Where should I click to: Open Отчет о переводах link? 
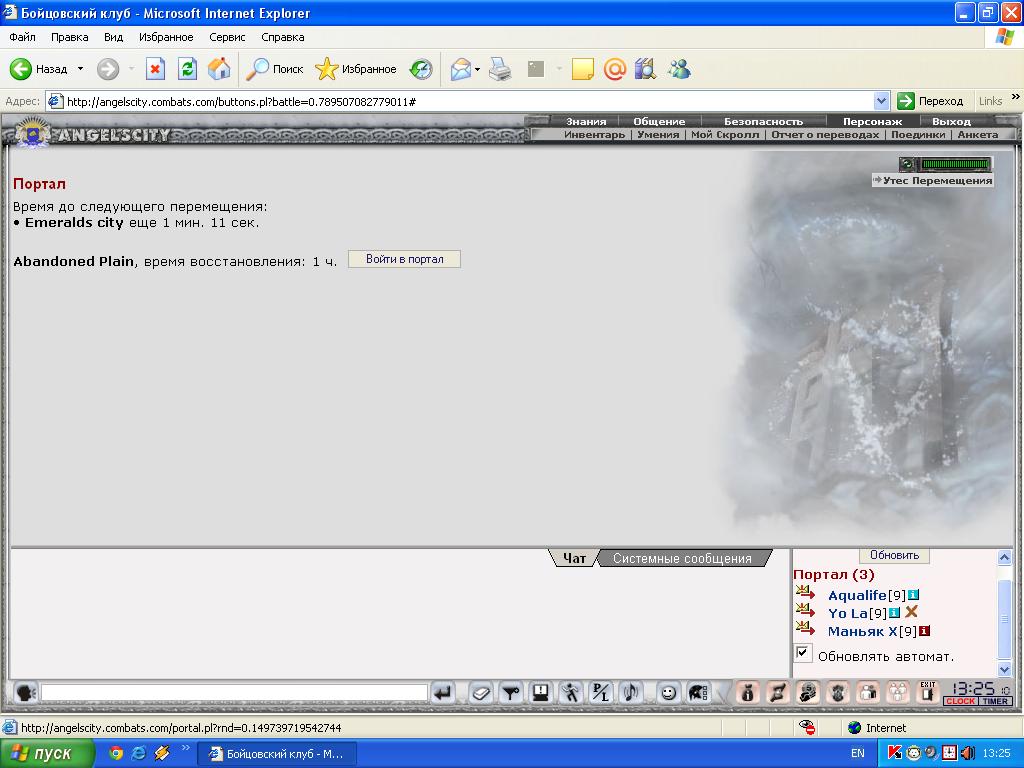coord(825,135)
